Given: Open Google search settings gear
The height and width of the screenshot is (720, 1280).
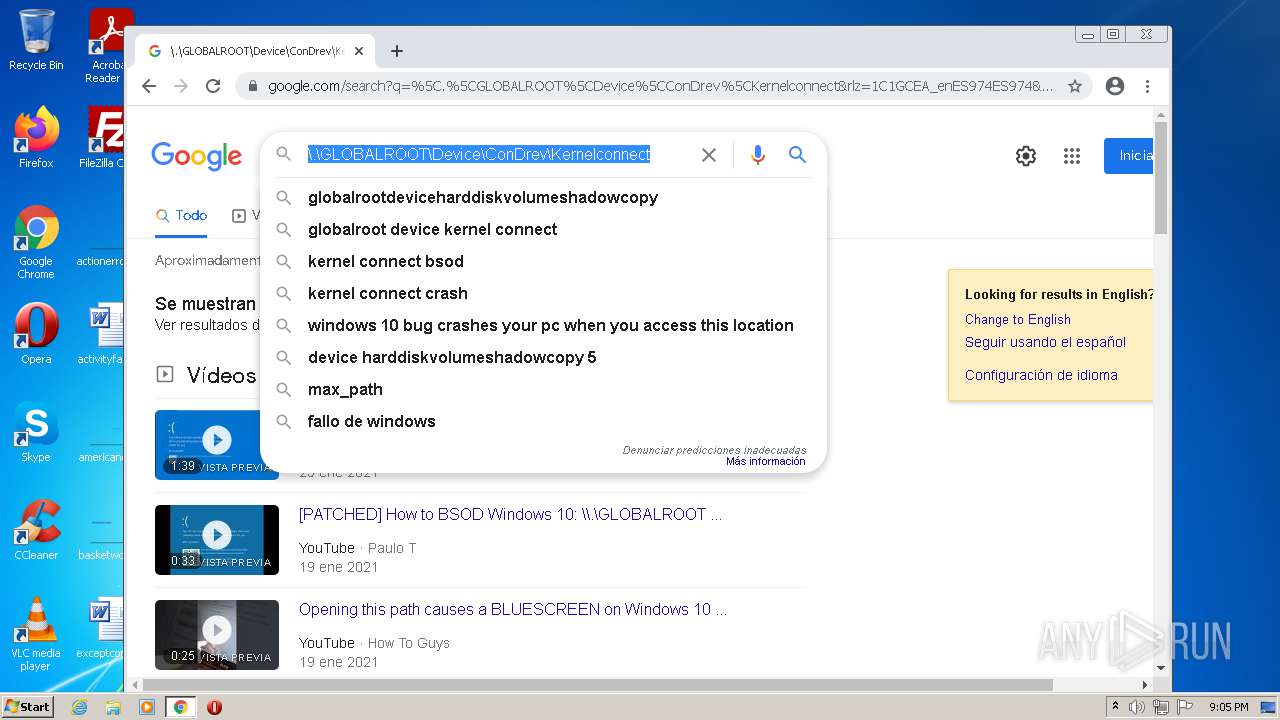Looking at the screenshot, I should click(1026, 156).
